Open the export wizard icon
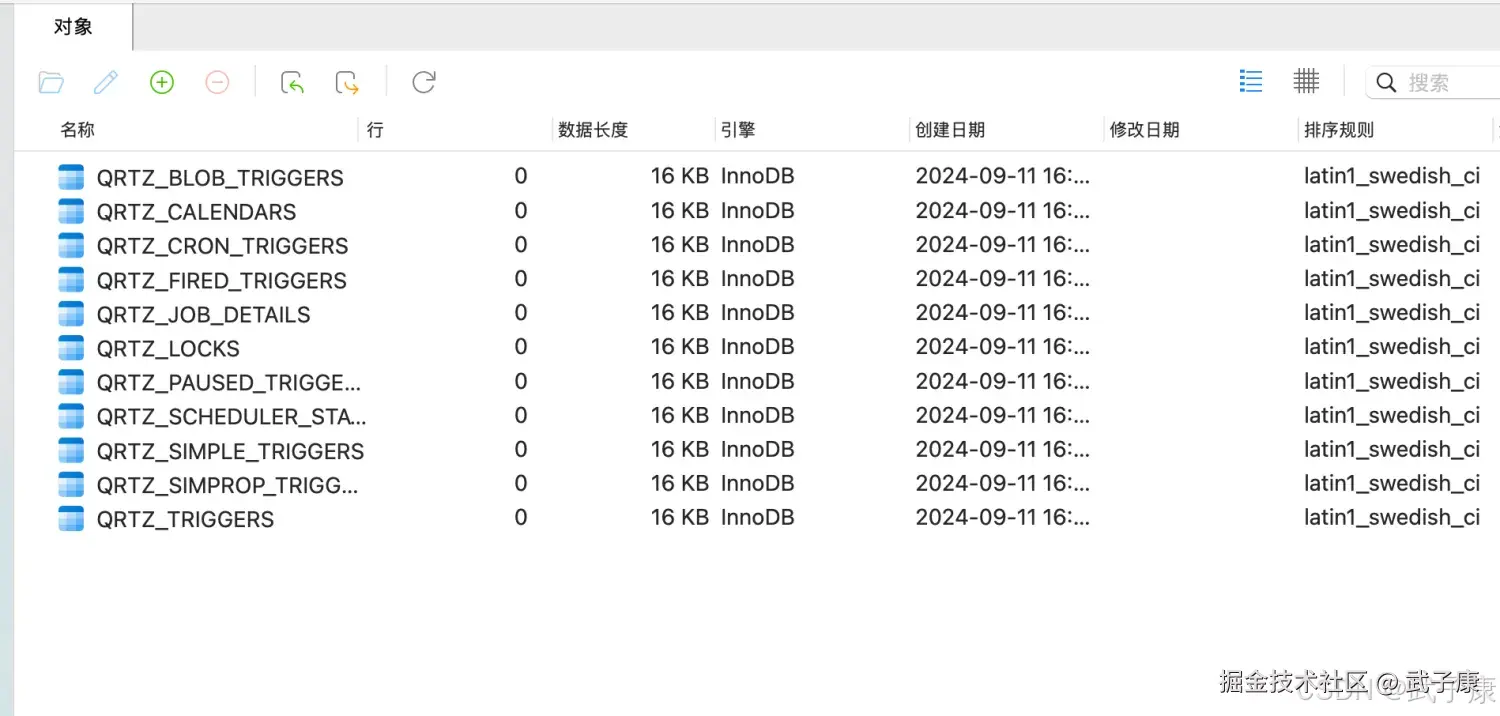This screenshot has height=716, width=1500. (x=346, y=82)
